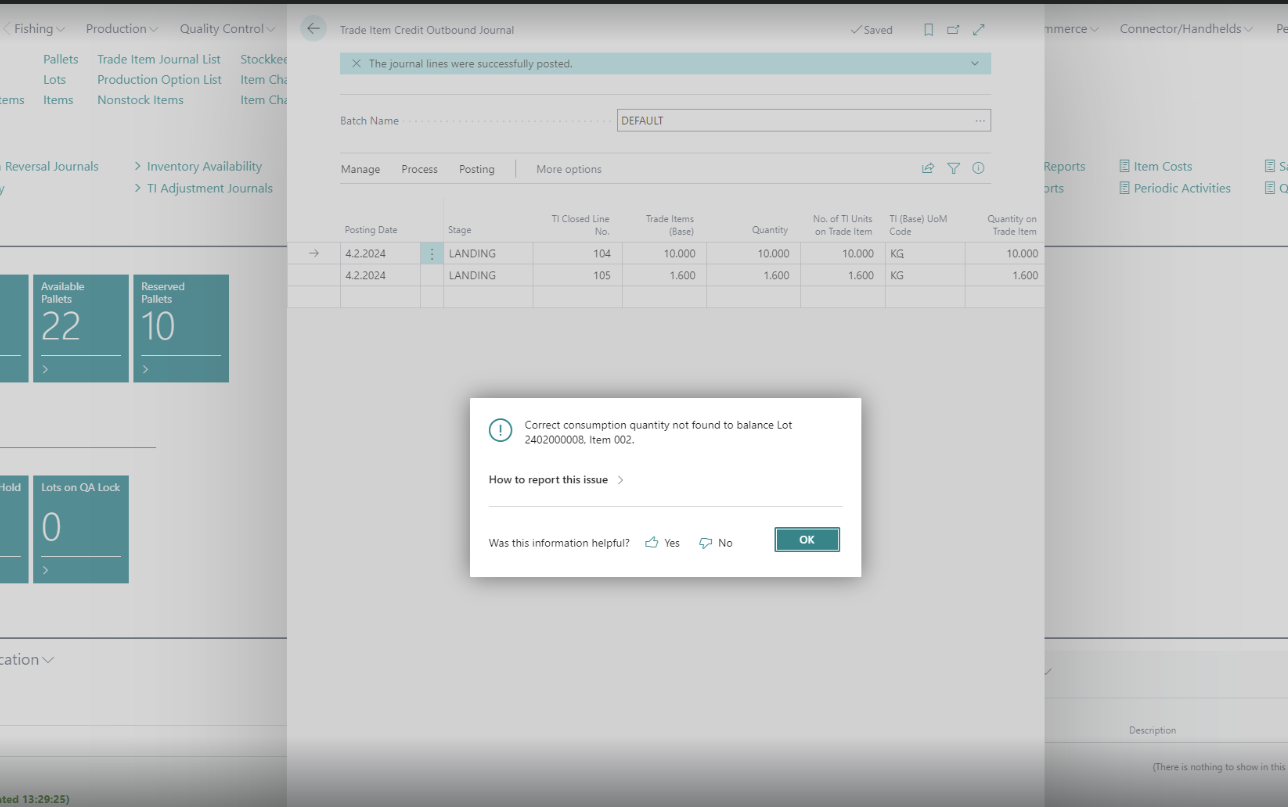Open Batch Name lookup ellipsis
Image resolution: width=1288 pixels, height=807 pixels.
980,121
